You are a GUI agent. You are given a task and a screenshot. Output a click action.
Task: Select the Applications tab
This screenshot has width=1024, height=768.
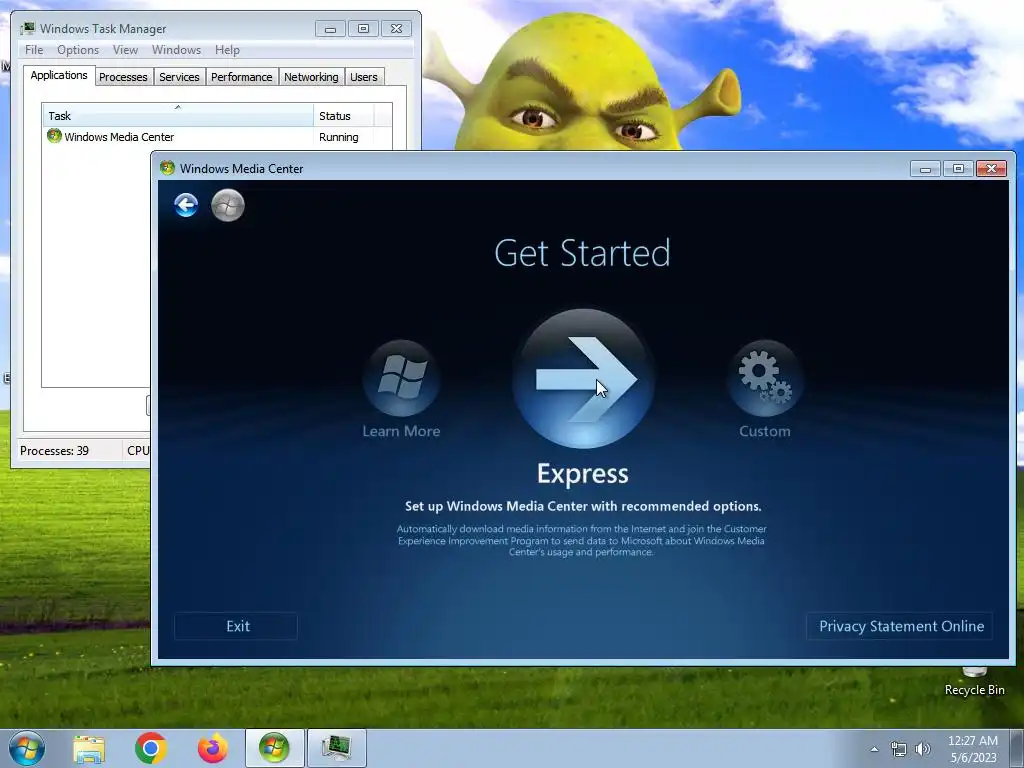[x=59, y=75]
